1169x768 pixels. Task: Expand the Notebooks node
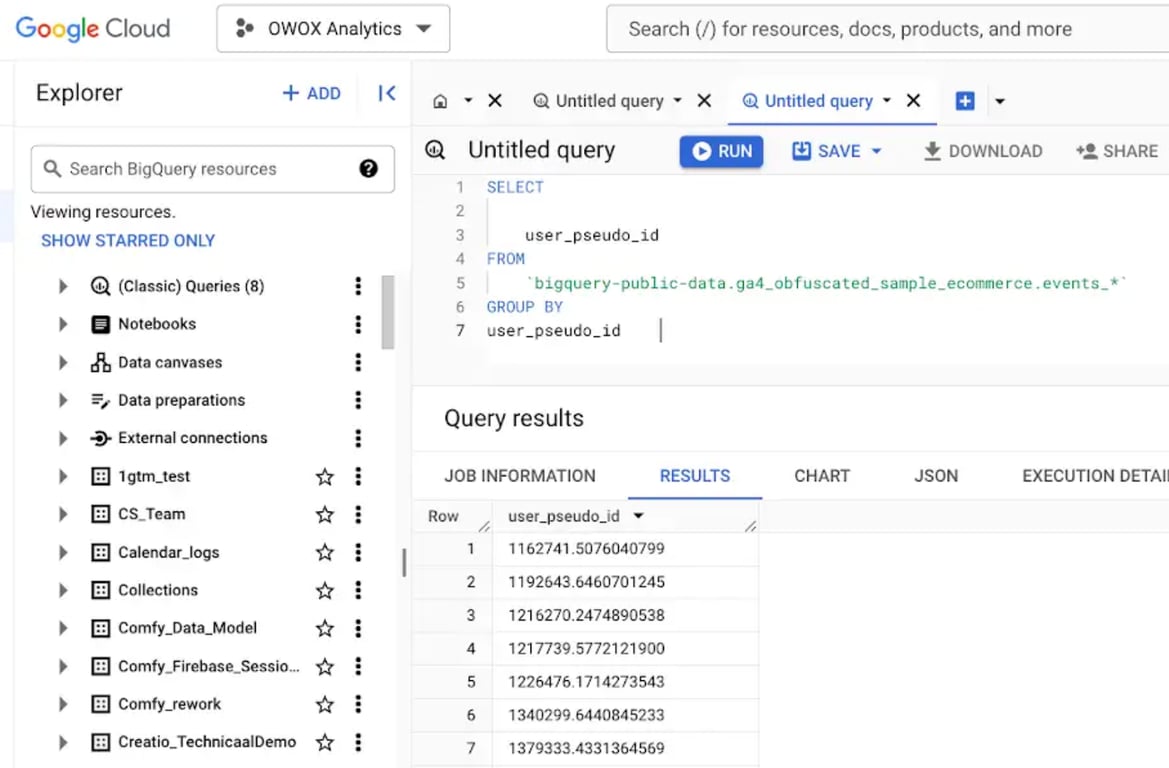[63, 324]
